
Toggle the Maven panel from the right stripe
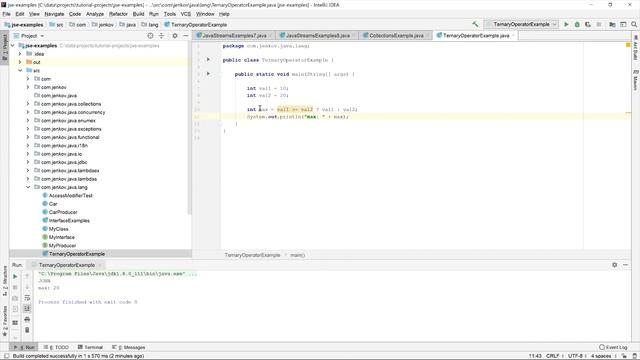[635, 80]
